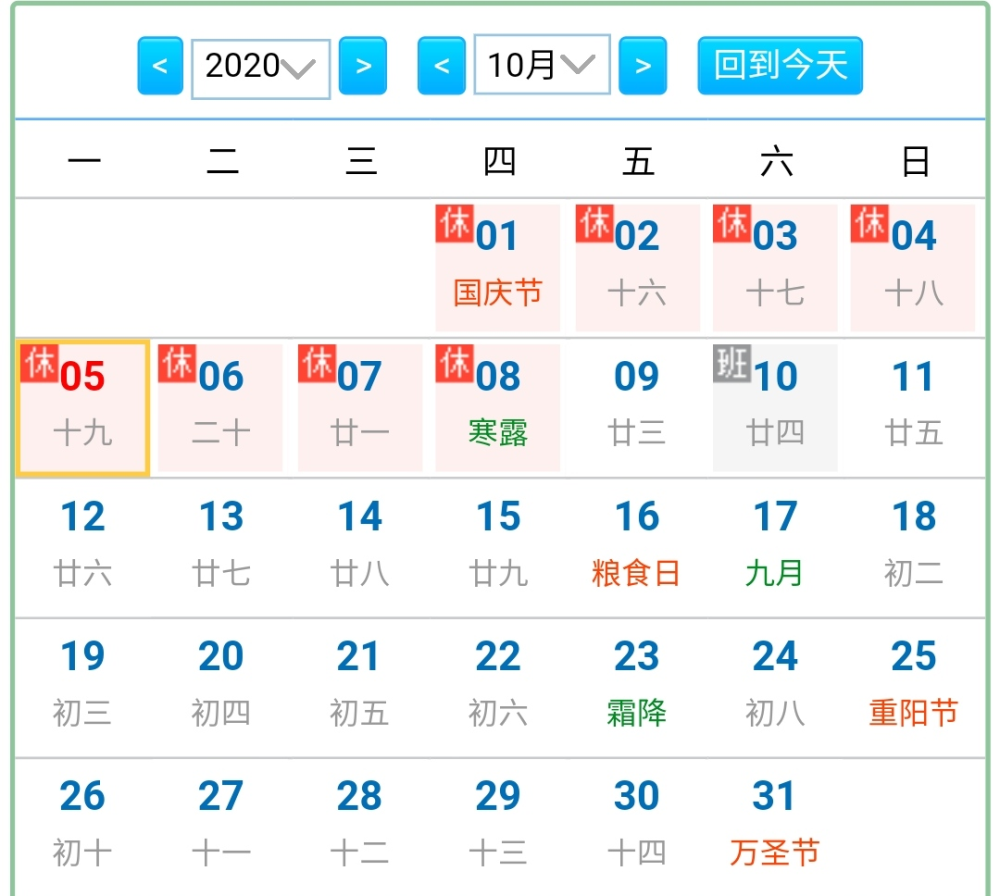Pick date 23 霜降
Image resolution: width=1000 pixels, height=896 pixels.
pyautogui.click(x=636, y=686)
